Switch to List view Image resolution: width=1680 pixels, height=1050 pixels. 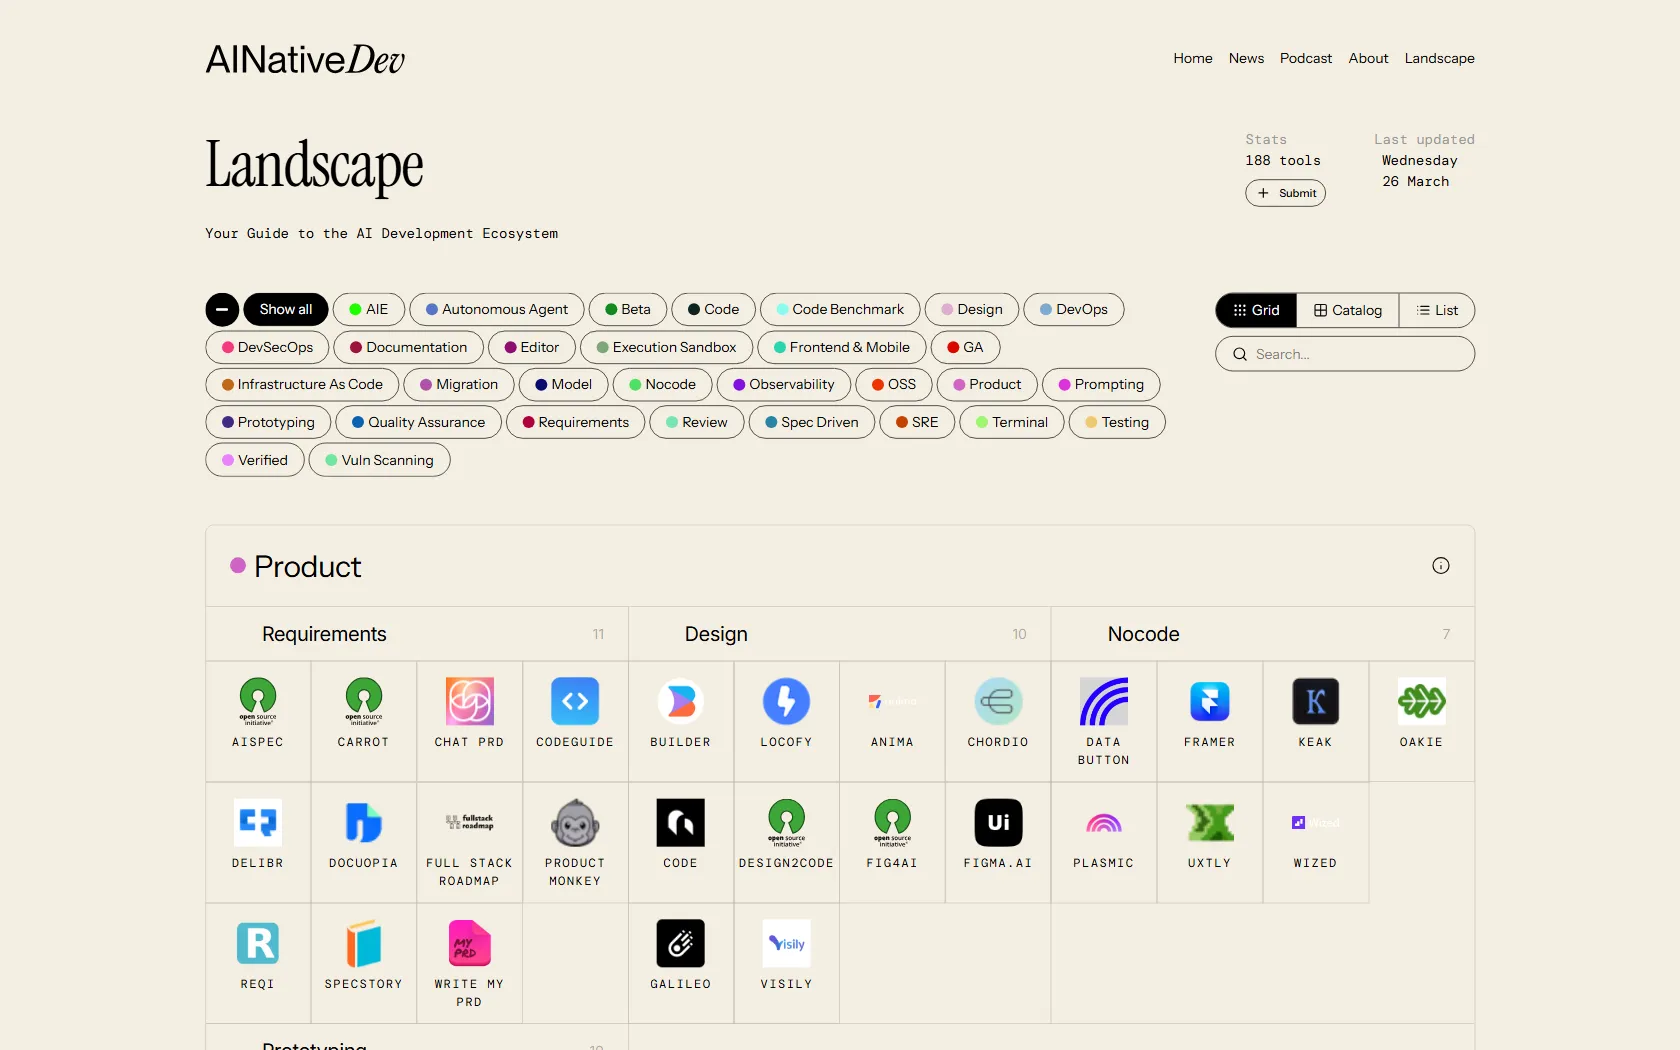click(1437, 310)
